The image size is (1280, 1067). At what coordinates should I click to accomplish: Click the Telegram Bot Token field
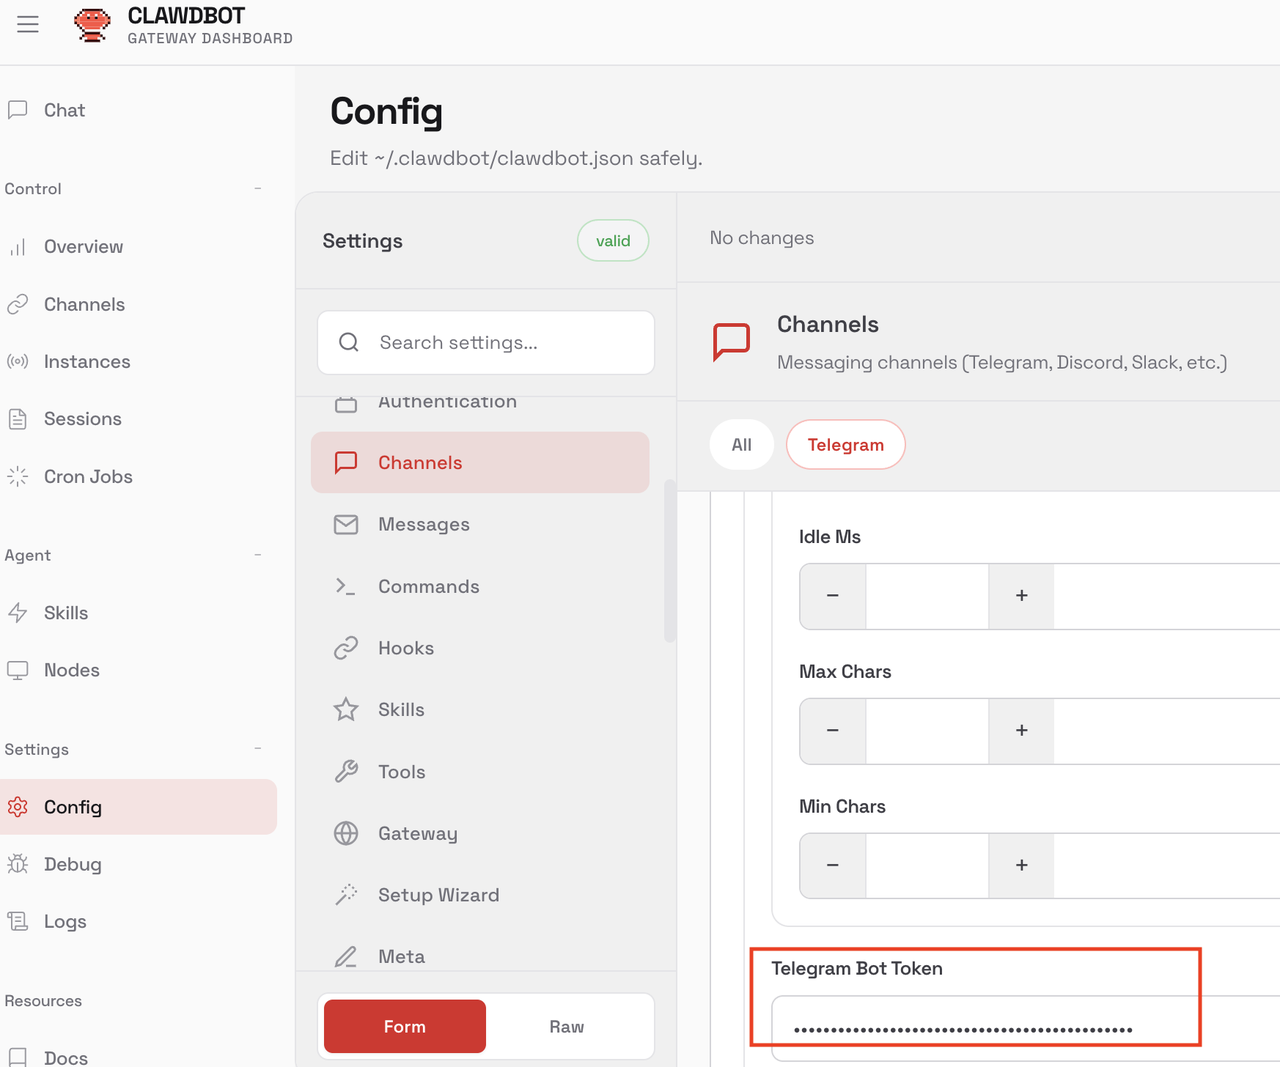(1000, 1028)
